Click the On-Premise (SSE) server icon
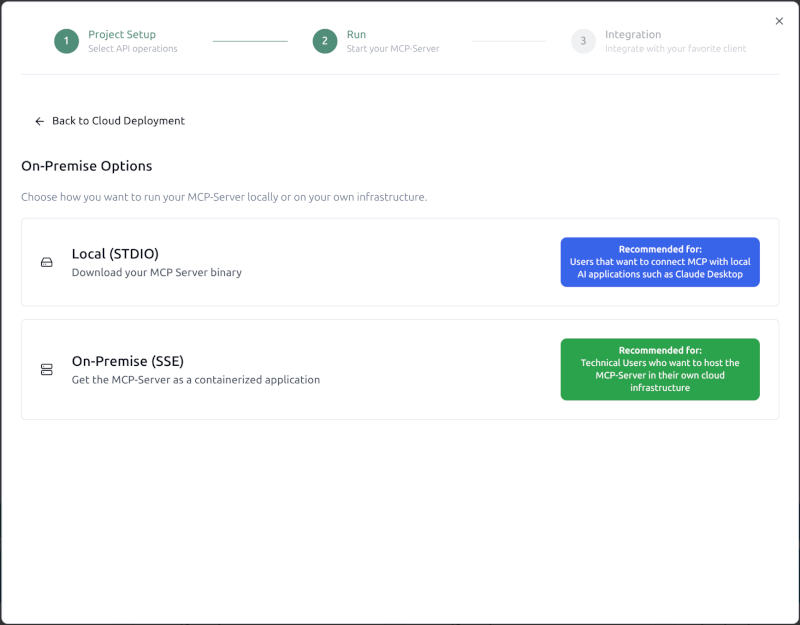The width and height of the screenshot is (800, 625). (x=46, y=370)
